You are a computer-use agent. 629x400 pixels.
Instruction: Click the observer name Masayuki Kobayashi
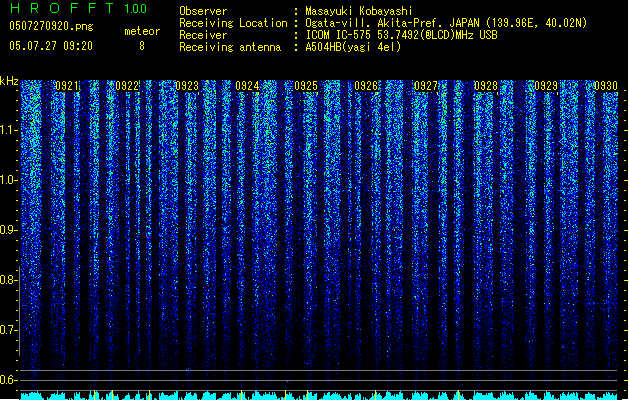point(359,11)
